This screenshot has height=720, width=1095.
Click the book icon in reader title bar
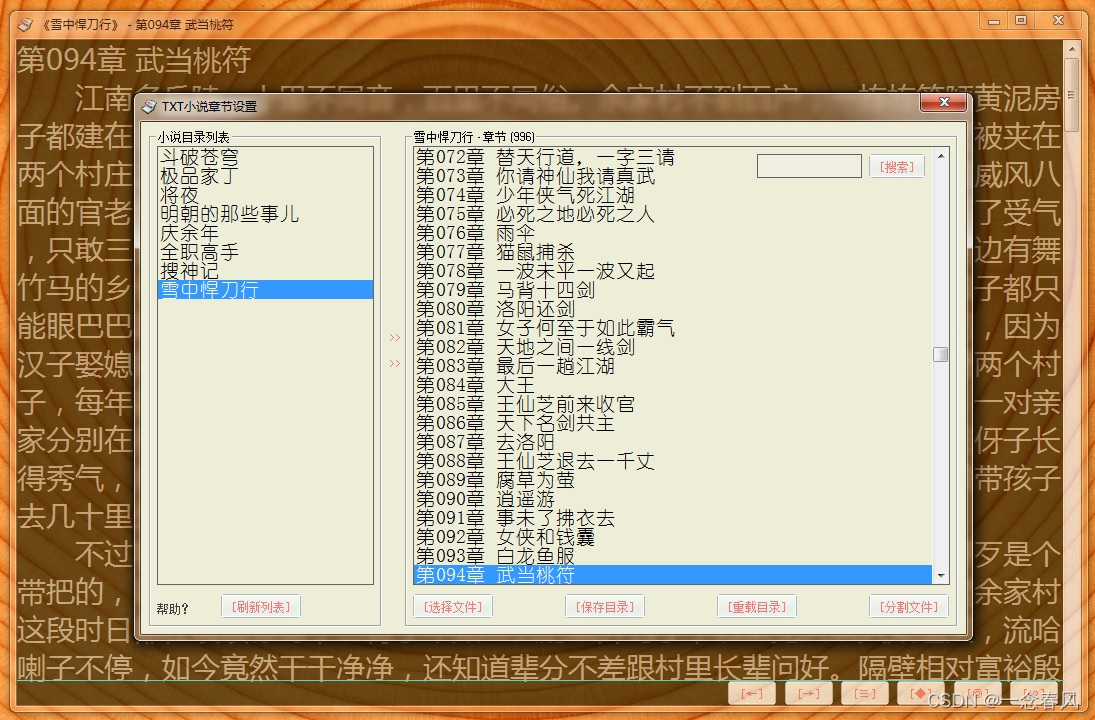tap(25, 24)
